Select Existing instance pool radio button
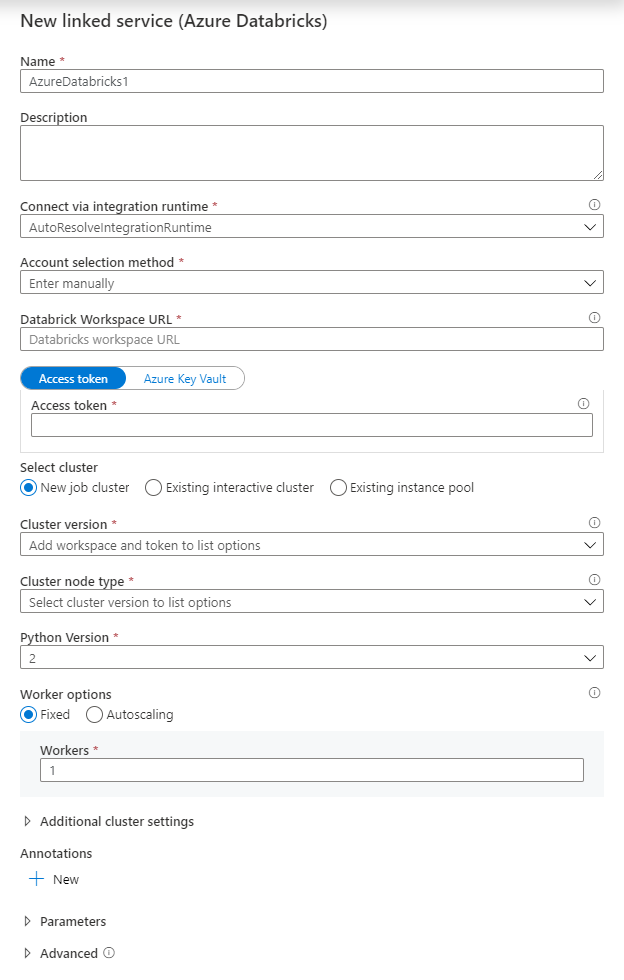 coord(338,488)
